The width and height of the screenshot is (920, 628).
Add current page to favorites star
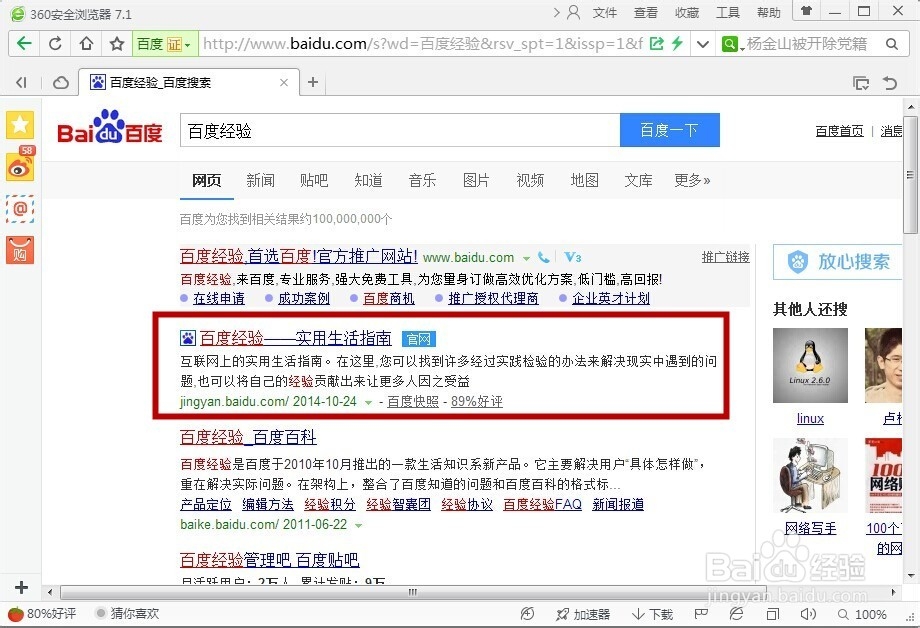coord(115,44)
